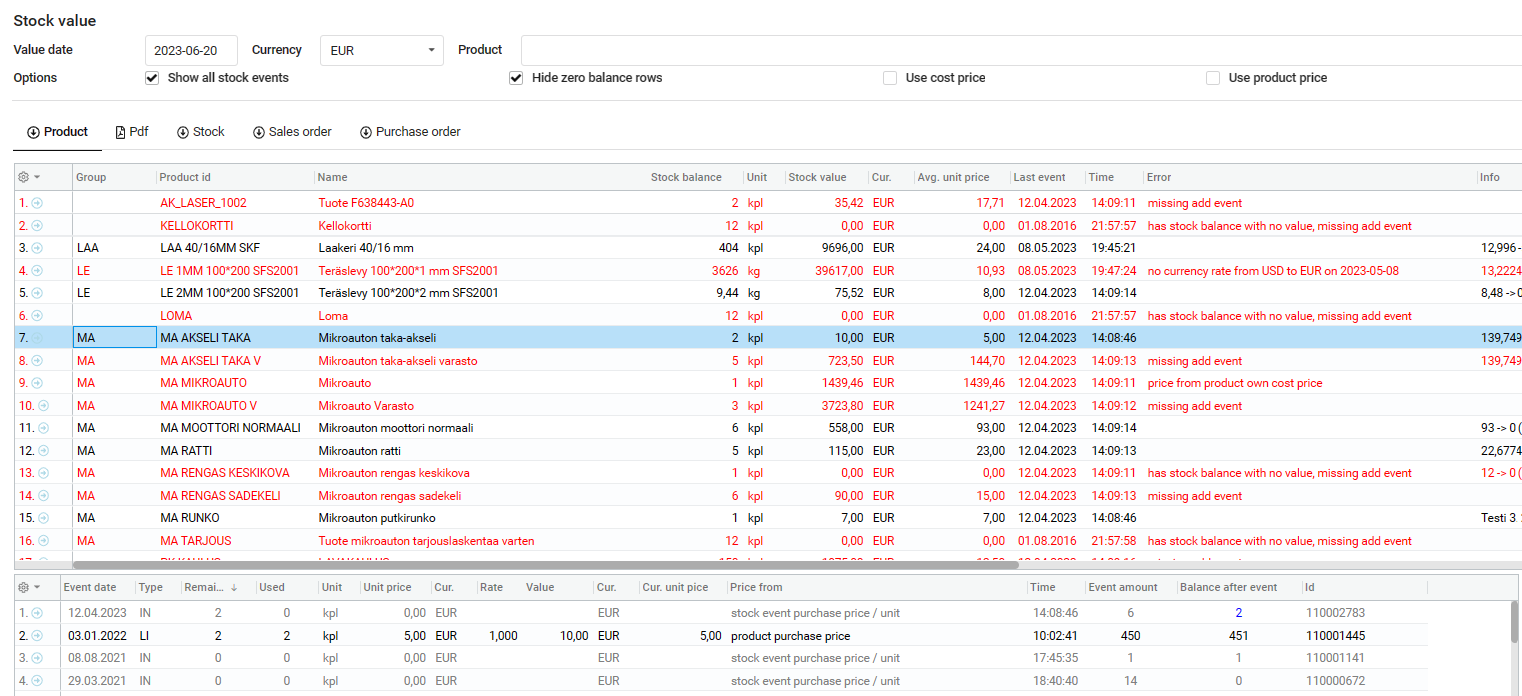Click the Value date input field

click(191, 50)
